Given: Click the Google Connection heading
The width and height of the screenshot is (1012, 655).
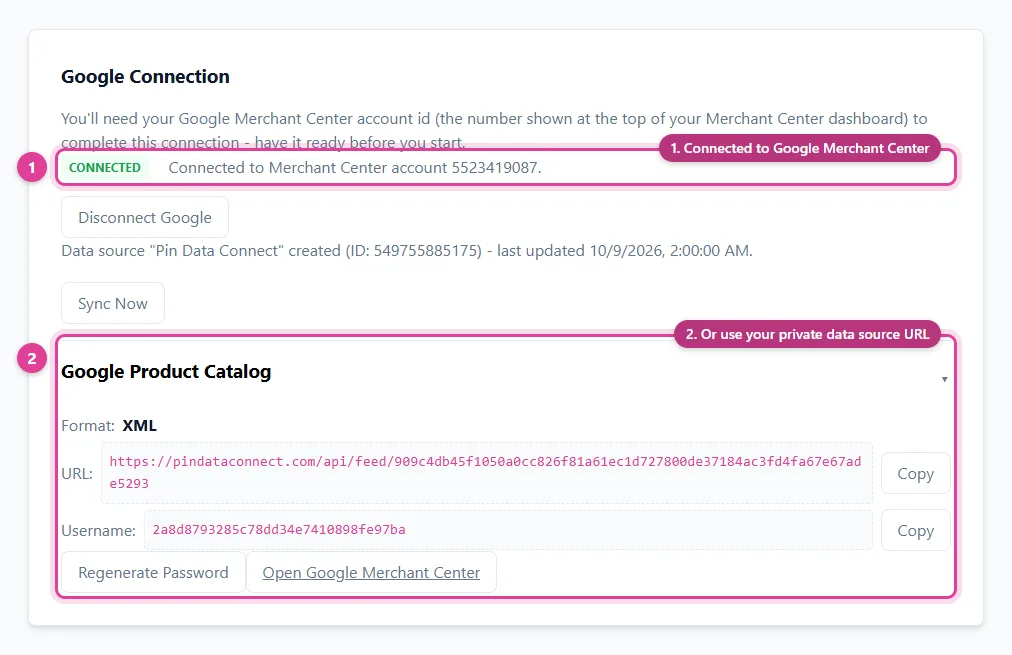Looking at the screenshot, I should click(x=145, y=77).
